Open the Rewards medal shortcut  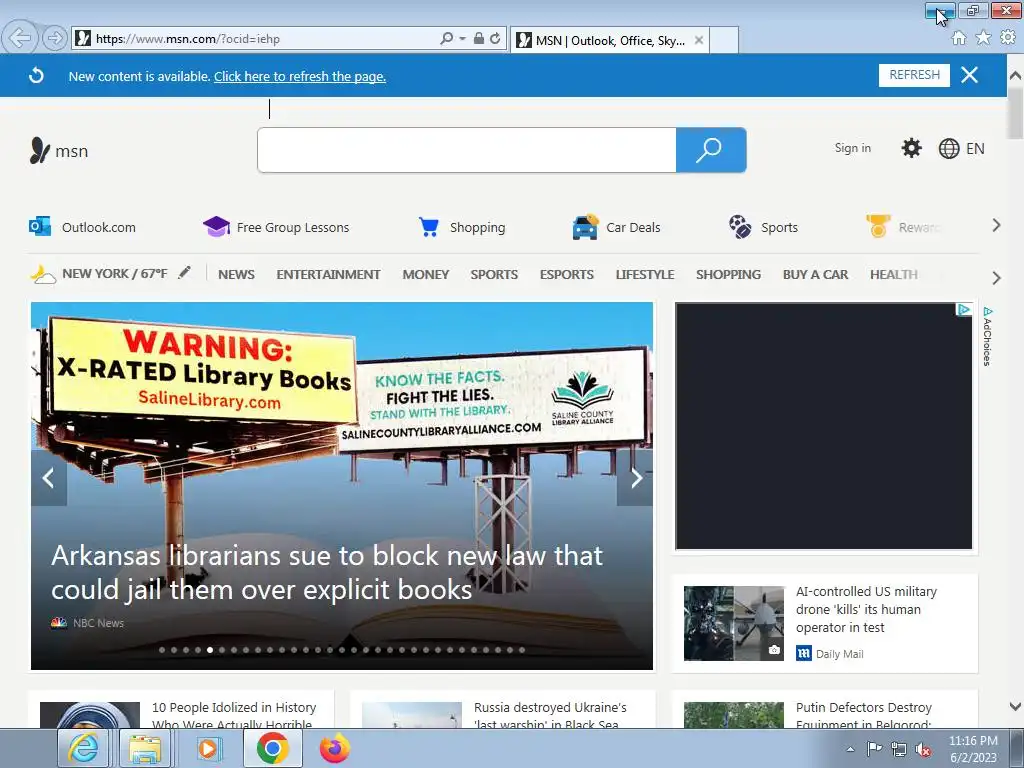[903, 227]
